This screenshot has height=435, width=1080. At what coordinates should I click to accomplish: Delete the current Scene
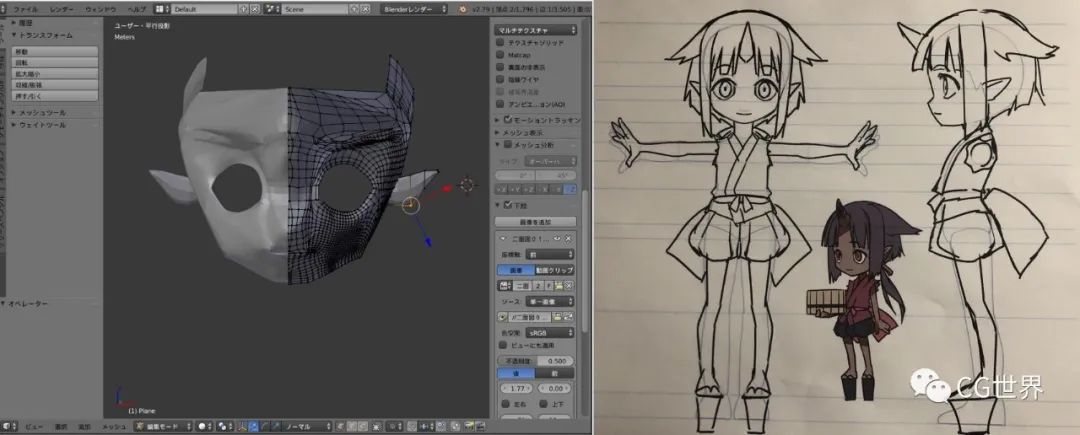364,9
